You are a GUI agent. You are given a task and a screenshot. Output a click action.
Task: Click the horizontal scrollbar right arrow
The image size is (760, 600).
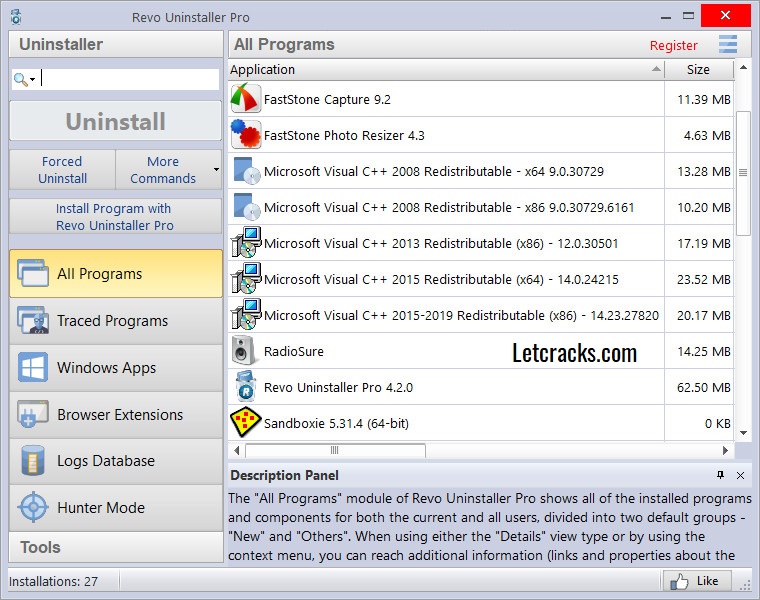click(x=726, y=450)
